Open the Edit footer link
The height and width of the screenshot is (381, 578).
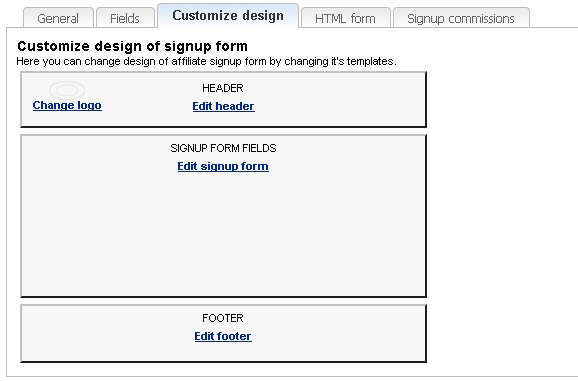(223, 336)
